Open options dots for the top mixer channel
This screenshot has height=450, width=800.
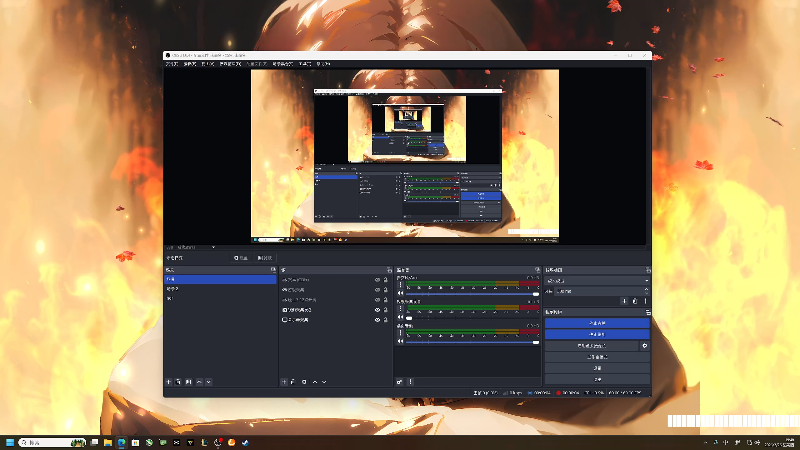(x=401, y=285)
